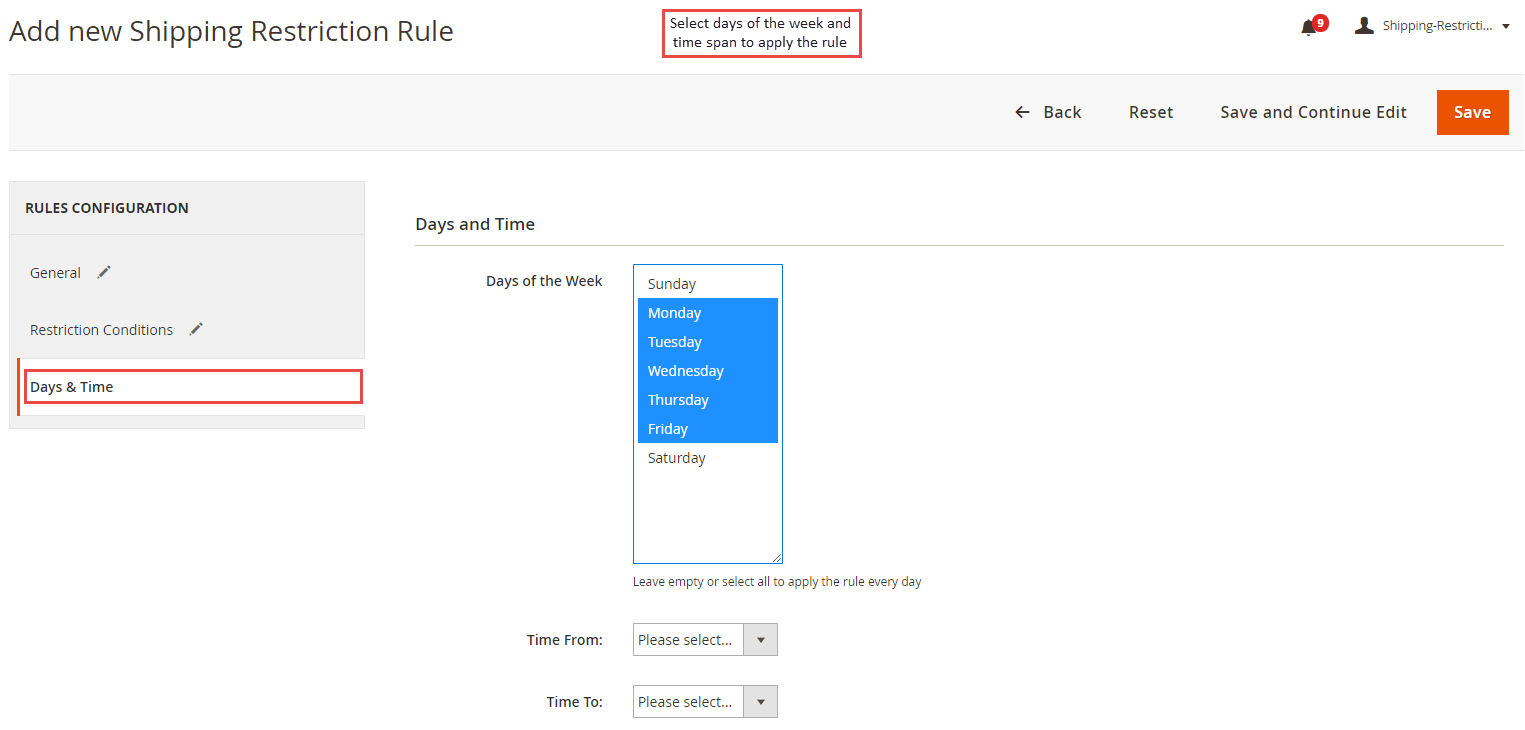
Task: Click the multiselect resize grip corner
Action: click(776, 557)
